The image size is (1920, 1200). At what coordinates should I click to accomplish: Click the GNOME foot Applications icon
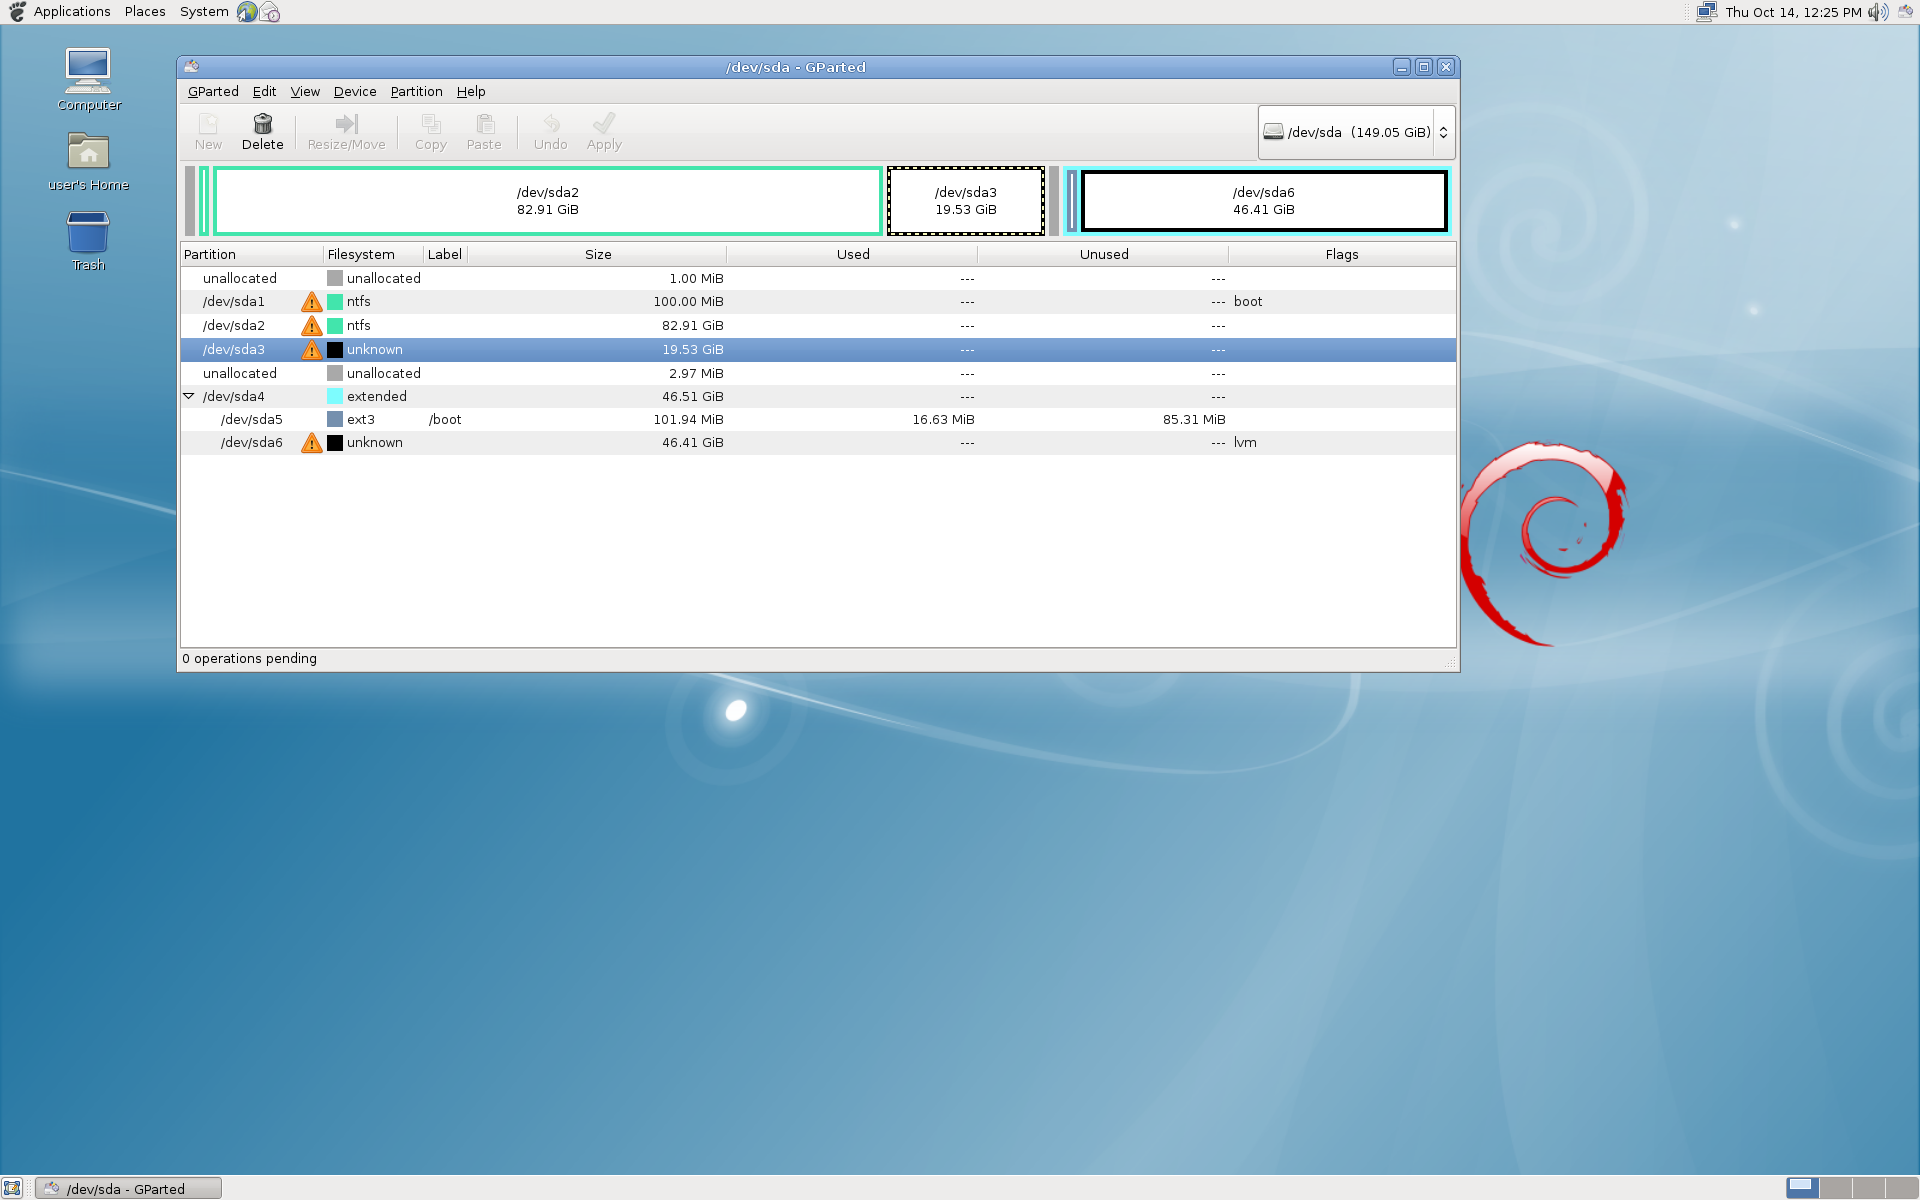(17, 12)
